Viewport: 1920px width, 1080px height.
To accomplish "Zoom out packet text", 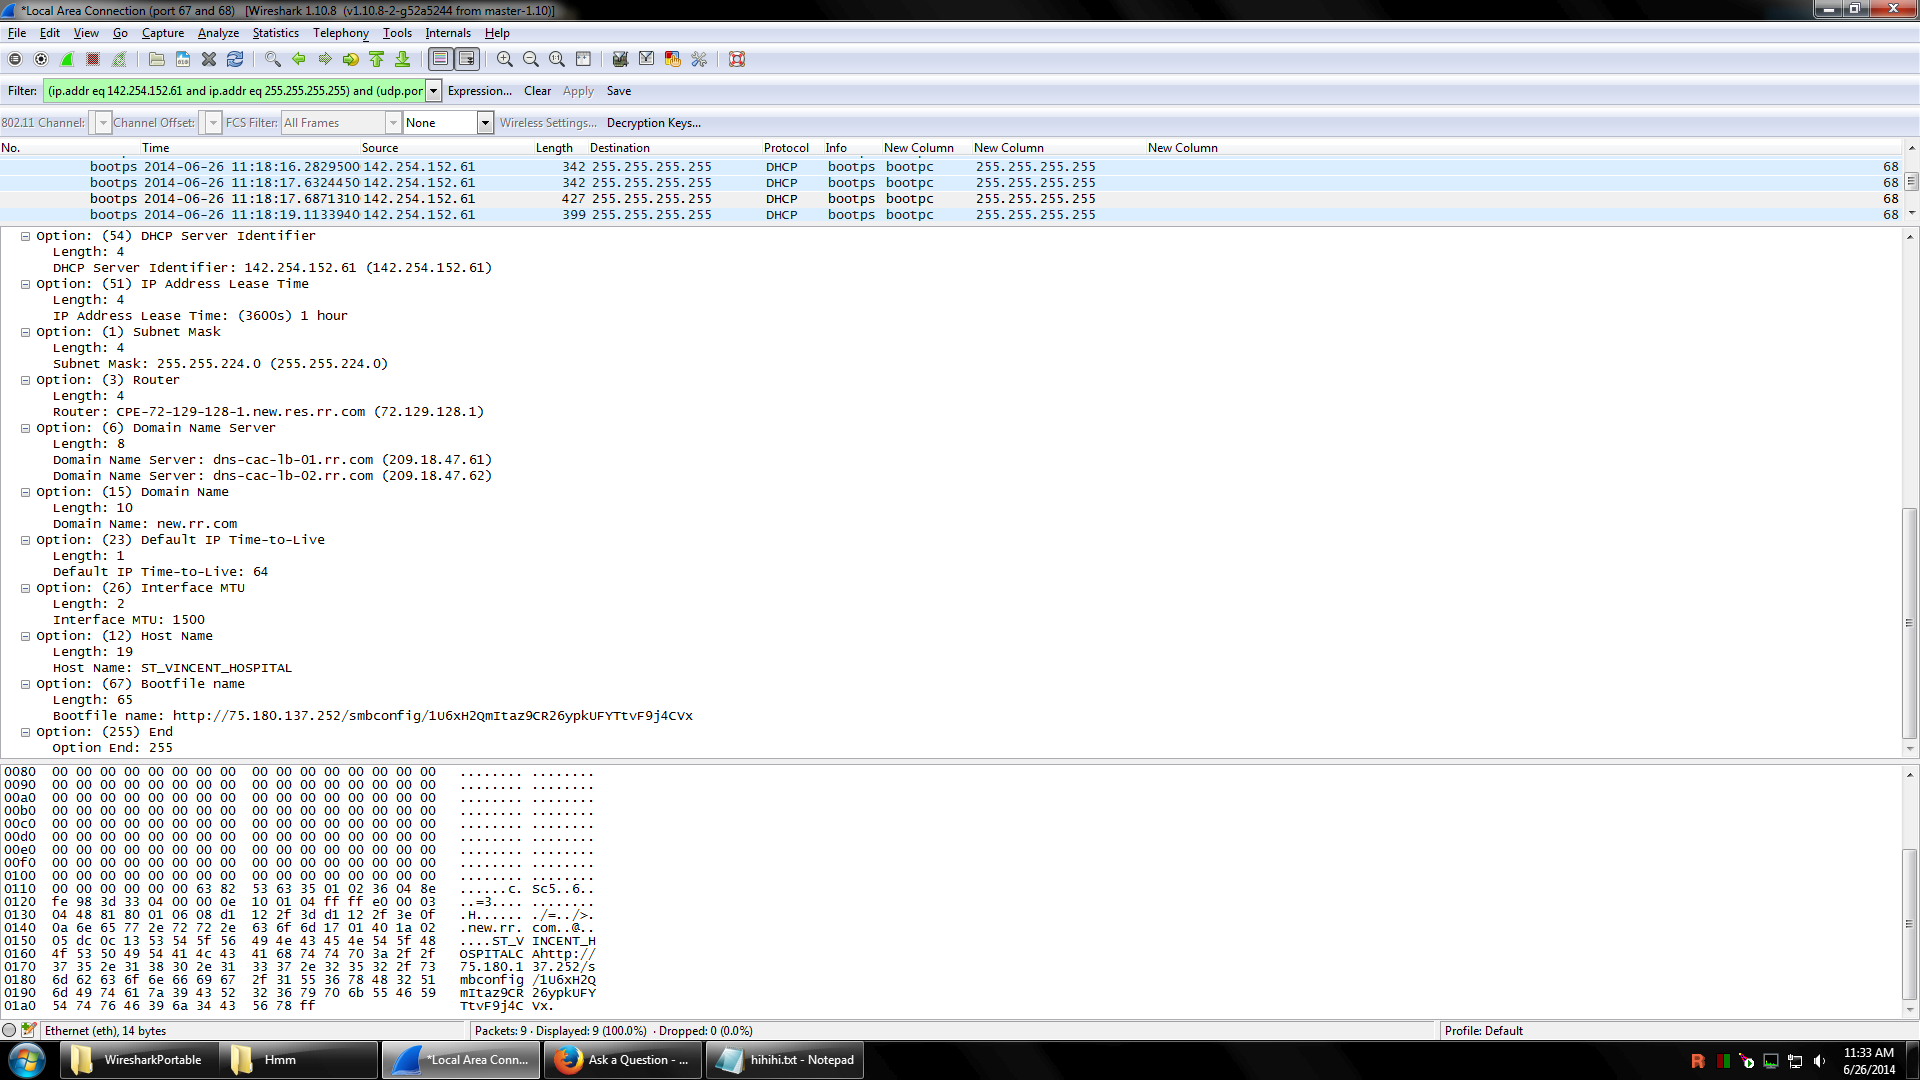I will tap(531, 59).
